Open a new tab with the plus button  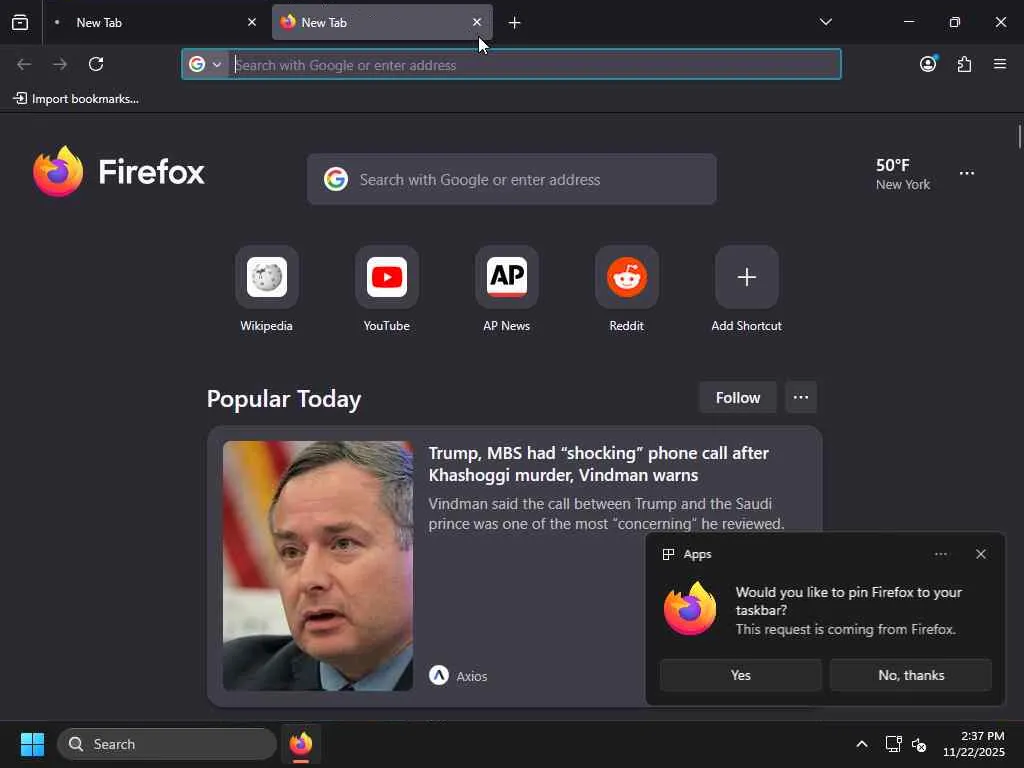[x=515, y=23]
